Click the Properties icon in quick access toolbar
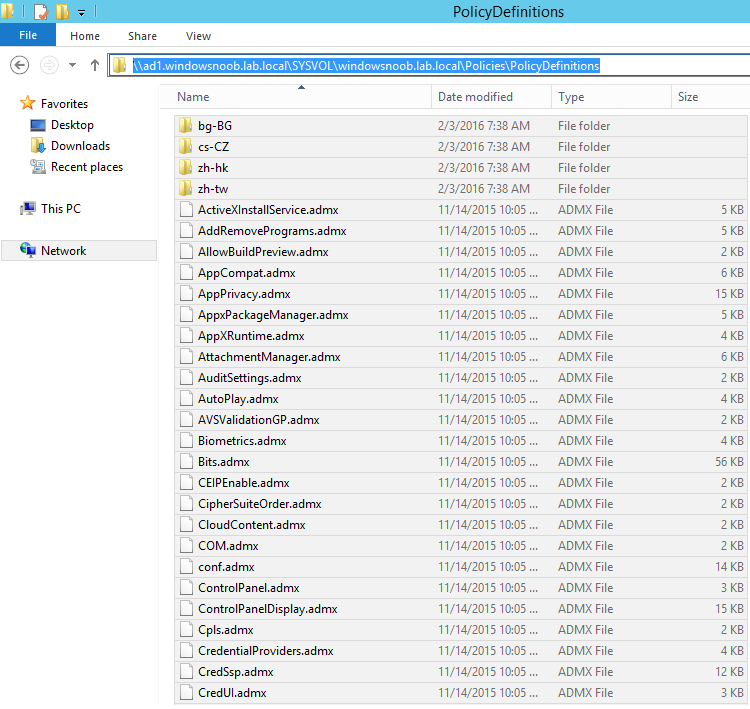 (x=41, y=11)
